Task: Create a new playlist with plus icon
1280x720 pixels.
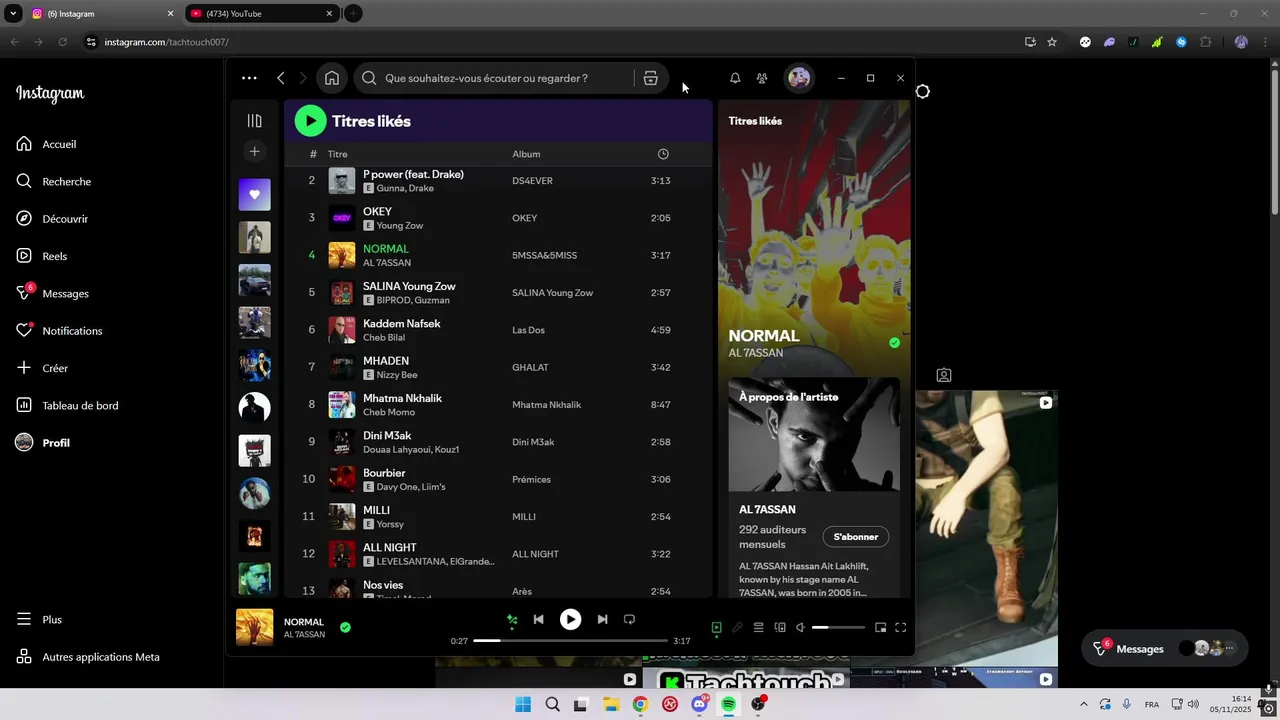Action: coord(254,151)
